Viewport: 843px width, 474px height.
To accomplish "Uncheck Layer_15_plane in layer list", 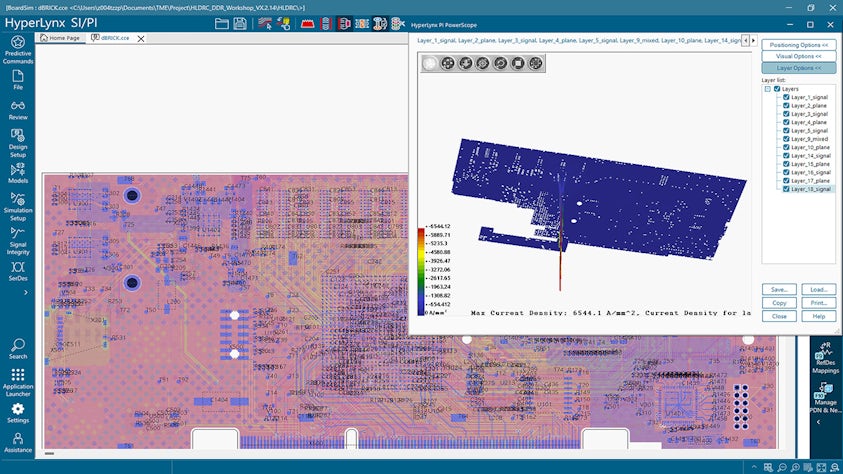I will pos(786,164).
